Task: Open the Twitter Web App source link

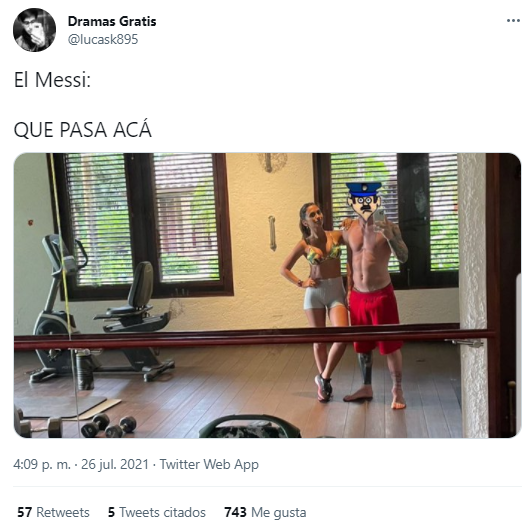Action: [x=209, y=464]
